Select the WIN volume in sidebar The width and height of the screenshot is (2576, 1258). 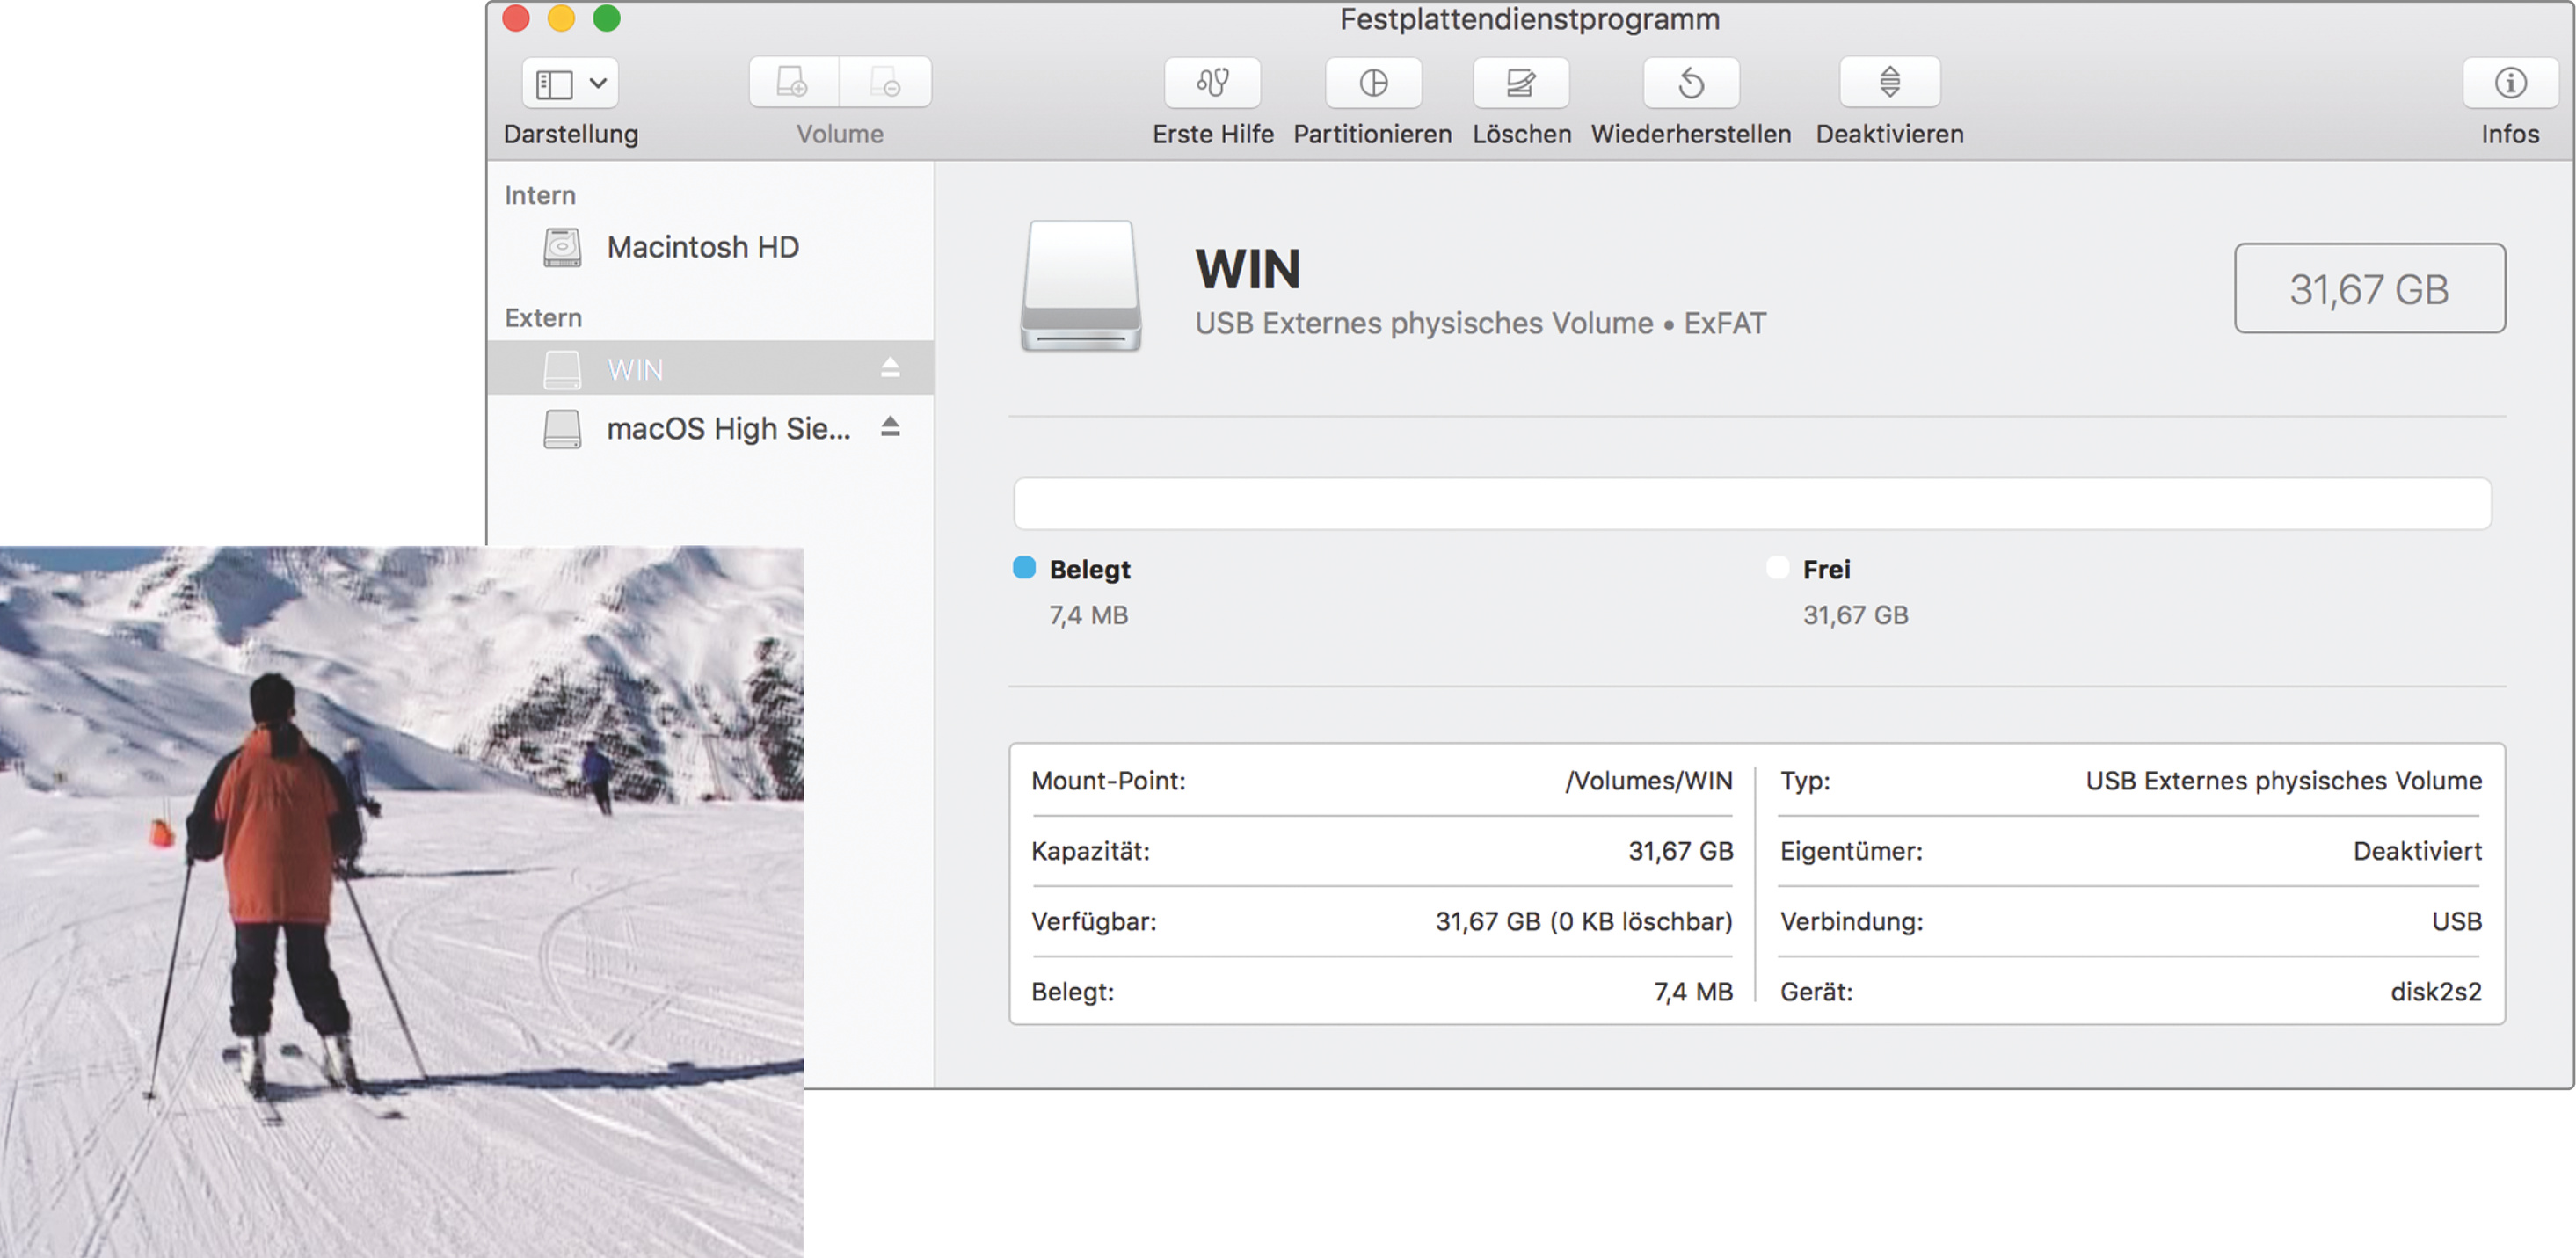(x=635, y=369)
